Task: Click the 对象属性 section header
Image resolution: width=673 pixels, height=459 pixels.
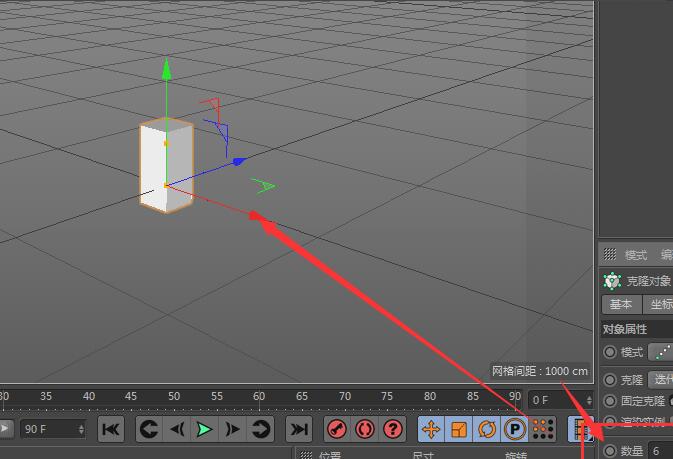Action: [x=625, y=329]
